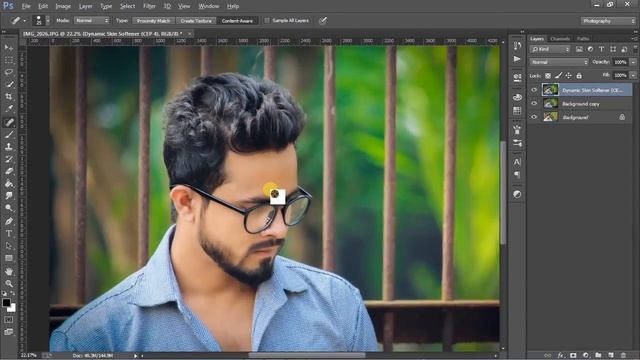This screenshot has width=640, height=360.
Task: Select the Eraser tool
Action: [9, 171]
